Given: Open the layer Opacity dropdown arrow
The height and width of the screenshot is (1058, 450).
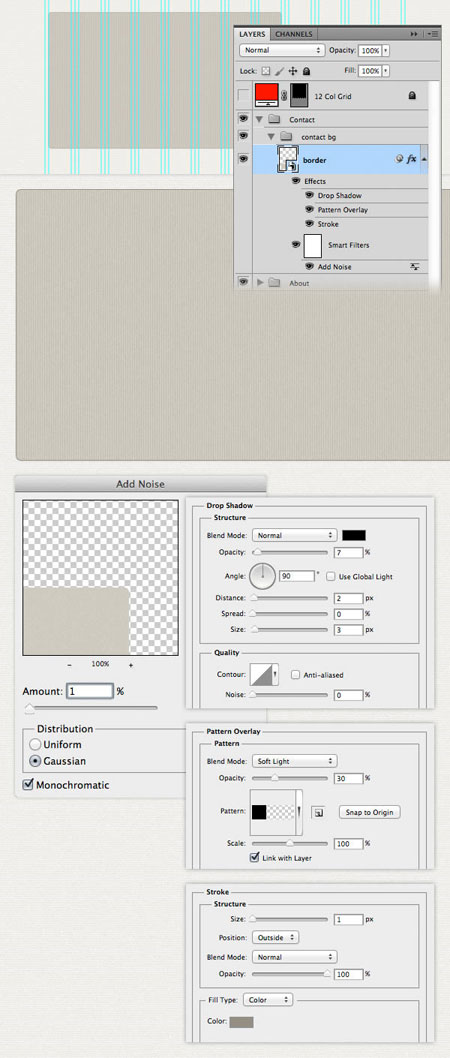Looking at the screenshot, I should (x=385, y=51).
